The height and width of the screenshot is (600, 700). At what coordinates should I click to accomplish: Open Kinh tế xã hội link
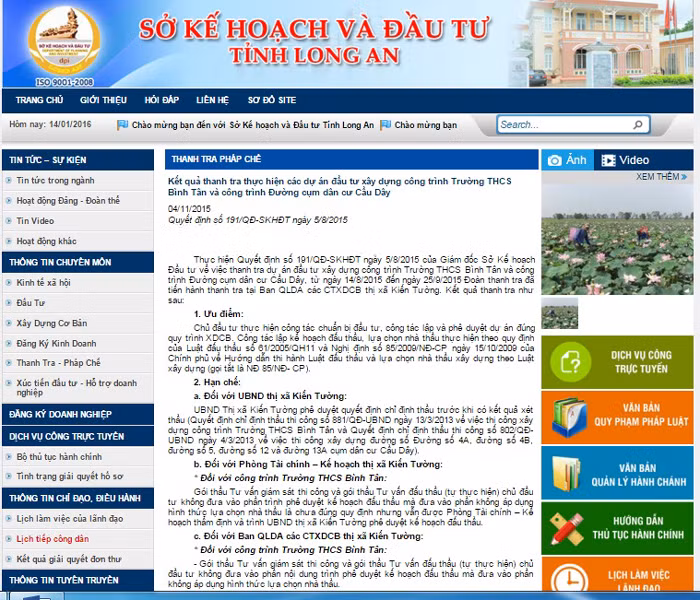[x=43, y=283]
